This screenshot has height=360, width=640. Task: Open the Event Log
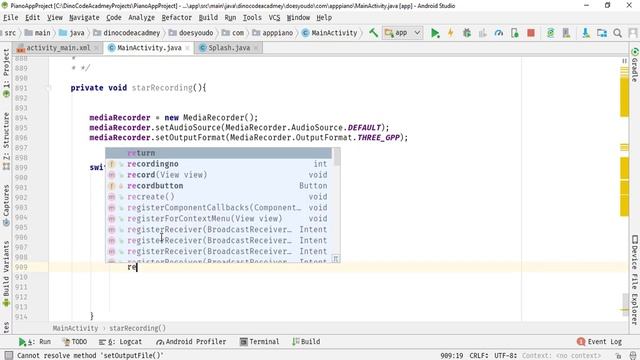599,342
